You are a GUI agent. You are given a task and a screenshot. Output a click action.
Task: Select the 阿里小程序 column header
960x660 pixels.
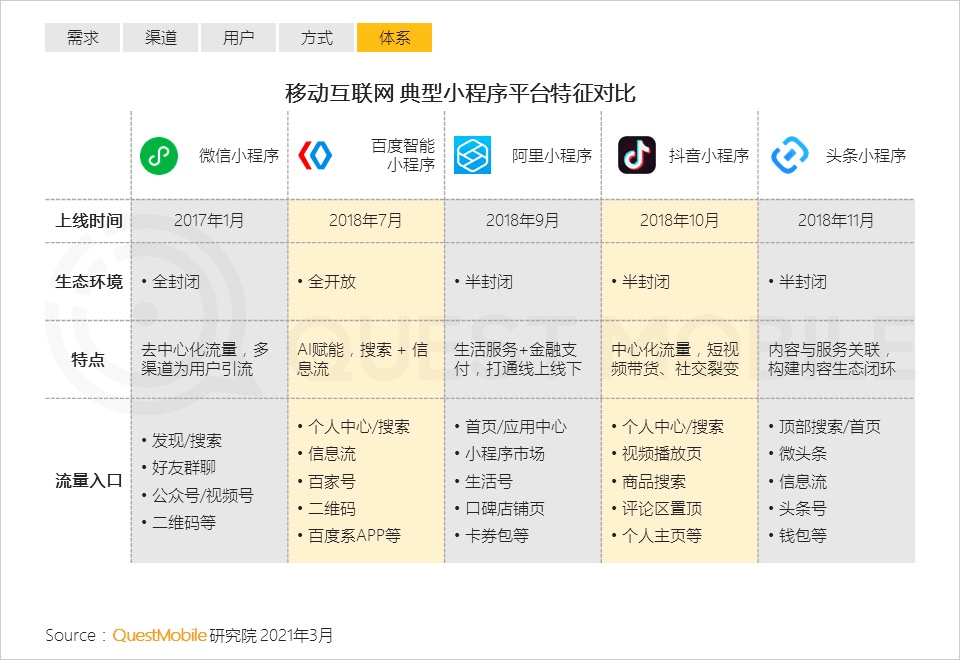click(552, 156)
